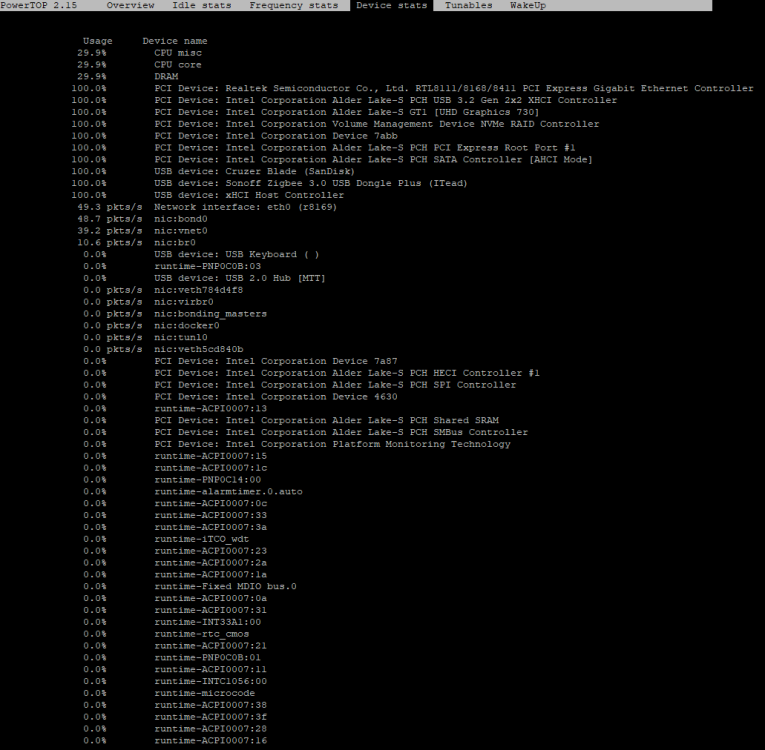Select the Intel Device 7a87 row
The height and width of the screenshot is (750, 765).
click(240, 362)
